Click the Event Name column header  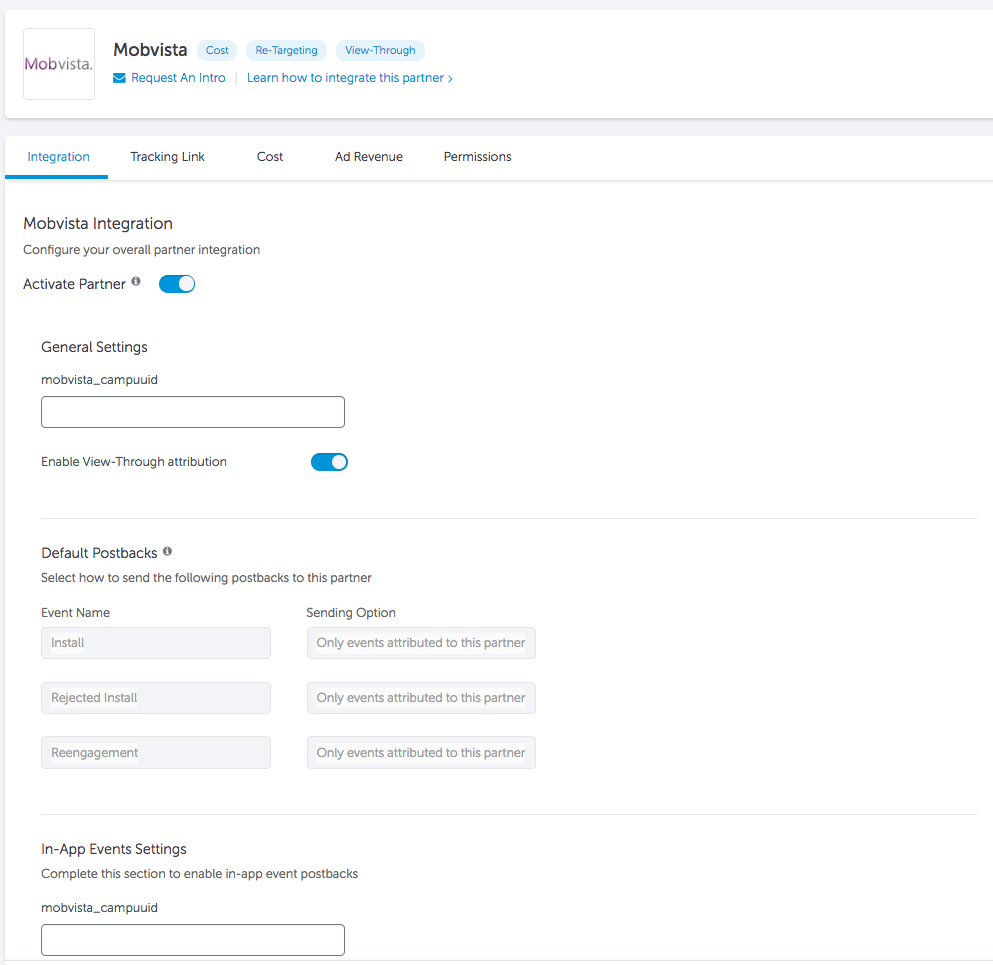(75, 612)
